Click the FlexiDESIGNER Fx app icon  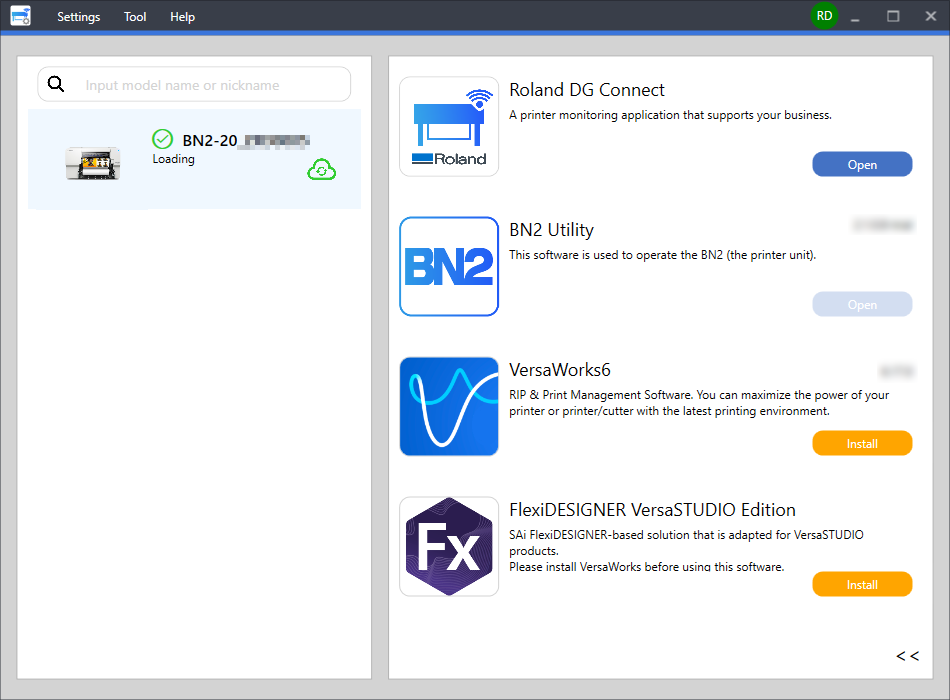449,546
